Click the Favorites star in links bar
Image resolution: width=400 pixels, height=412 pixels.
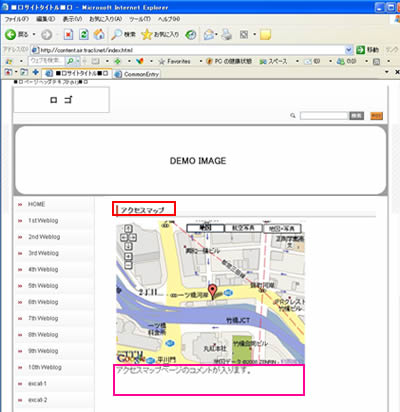162,61
